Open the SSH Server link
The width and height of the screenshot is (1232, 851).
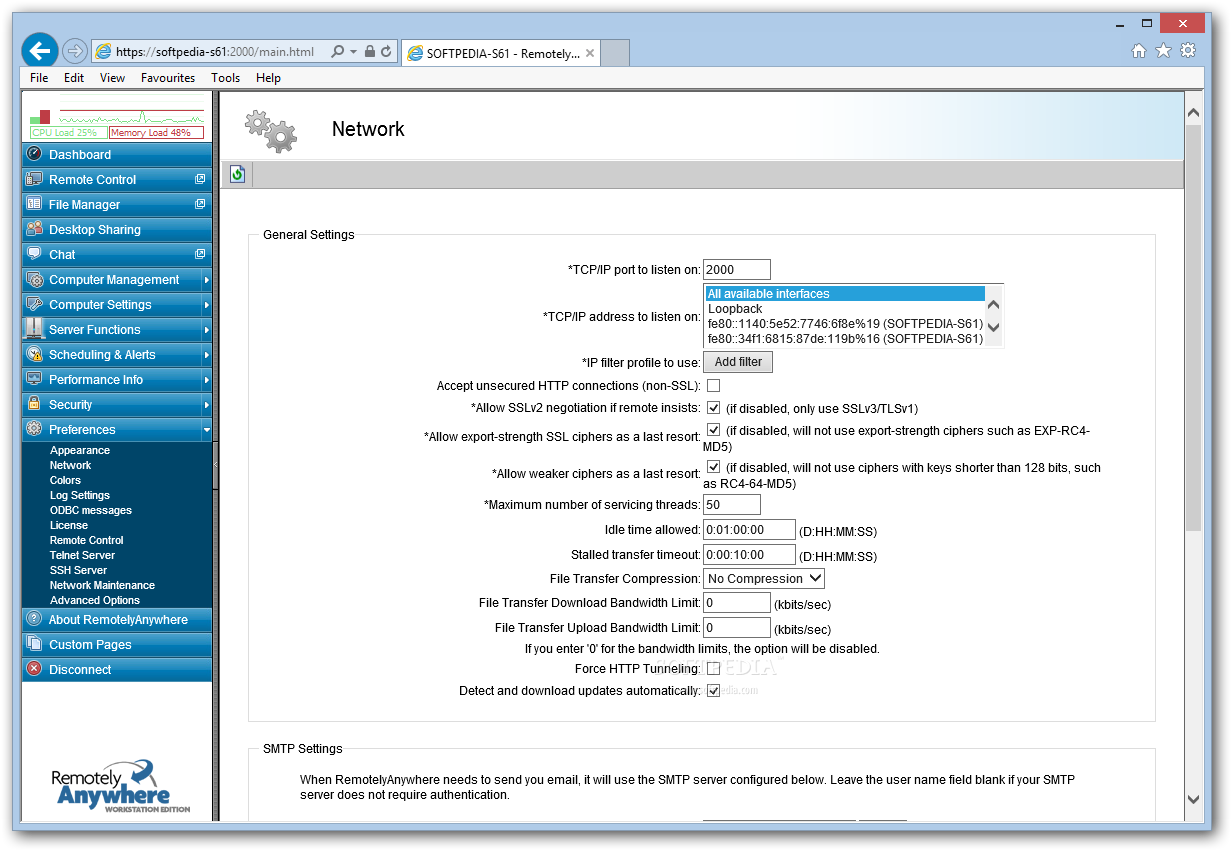pyautogui.click(x=78, y=570)
